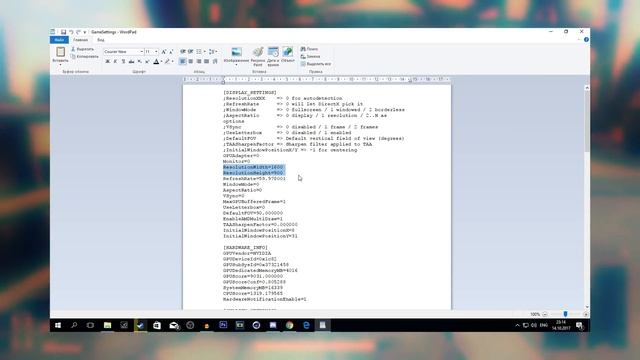The height and width of the screenshot is (360, 640).
Task: Open Task View on the taskbar
Action: coord(90,325)
